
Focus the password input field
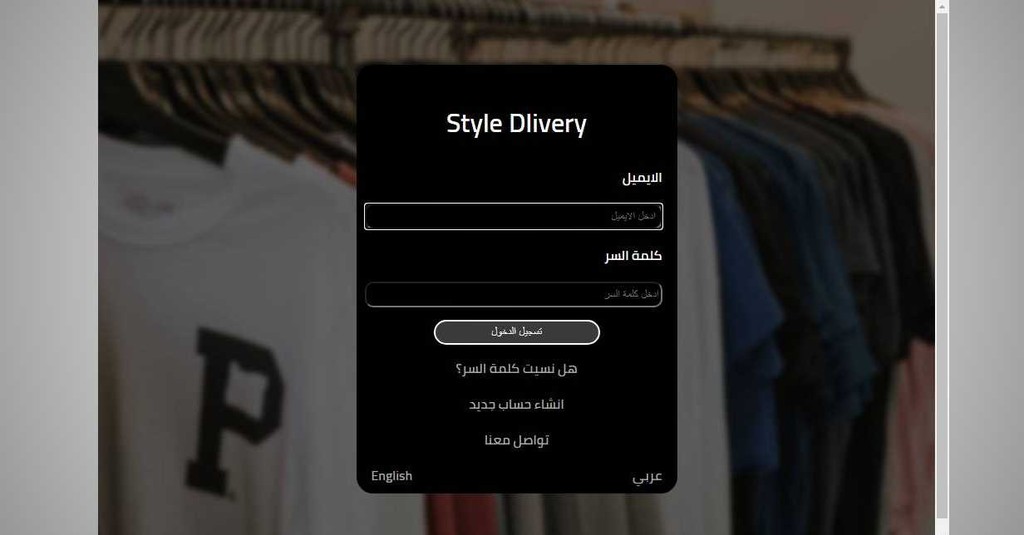tap(513, 295)
